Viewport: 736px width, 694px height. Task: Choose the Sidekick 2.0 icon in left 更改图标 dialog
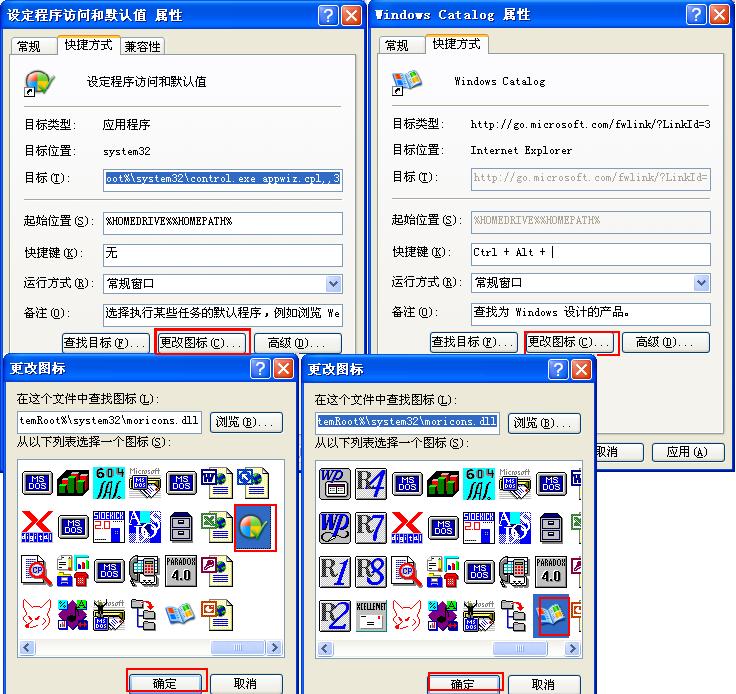tap(109, 527)
